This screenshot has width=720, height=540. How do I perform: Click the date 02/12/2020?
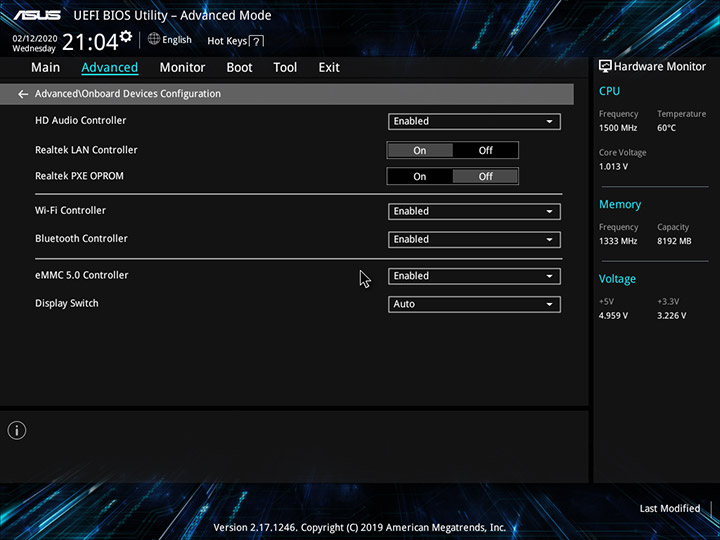coord(35,39)
